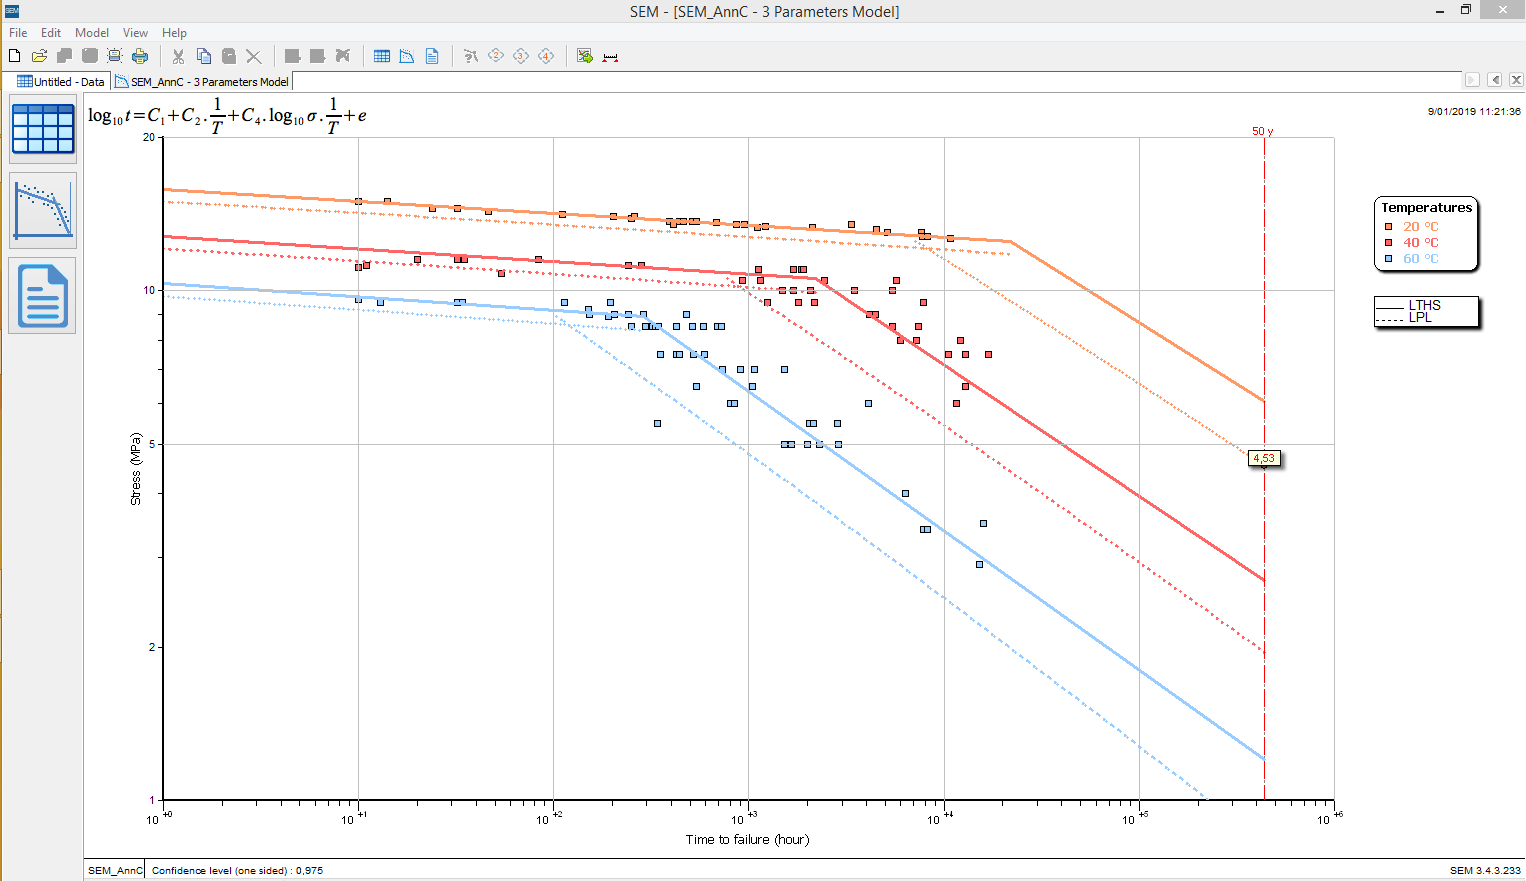Show data table via toolbar grid icon
The width and height of the screenshot is (1526, 881).
[382, 56]
